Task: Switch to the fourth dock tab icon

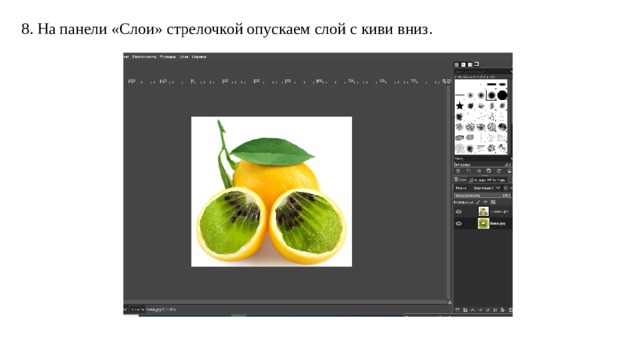Action: (477, 64)
